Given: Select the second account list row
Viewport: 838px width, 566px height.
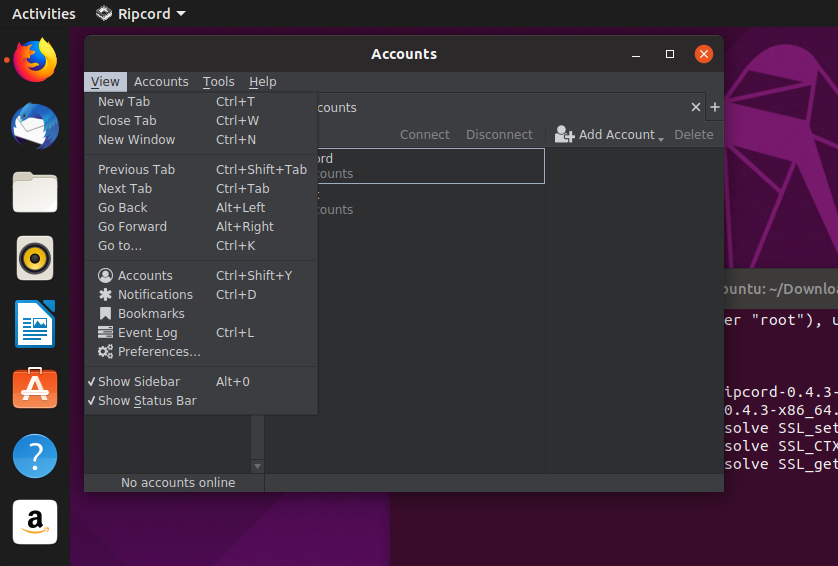Looking at the screenshot, I should click(x=431, y=201).
